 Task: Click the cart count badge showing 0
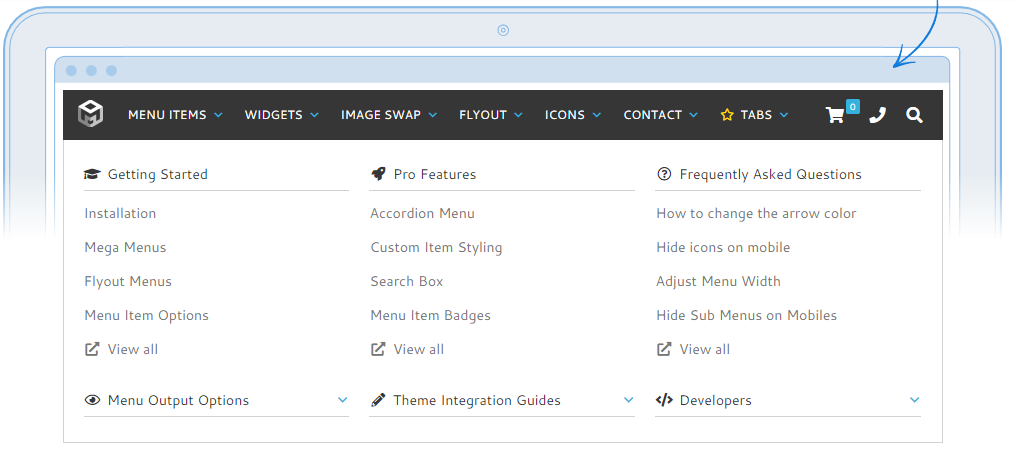(x=852, y=106)
